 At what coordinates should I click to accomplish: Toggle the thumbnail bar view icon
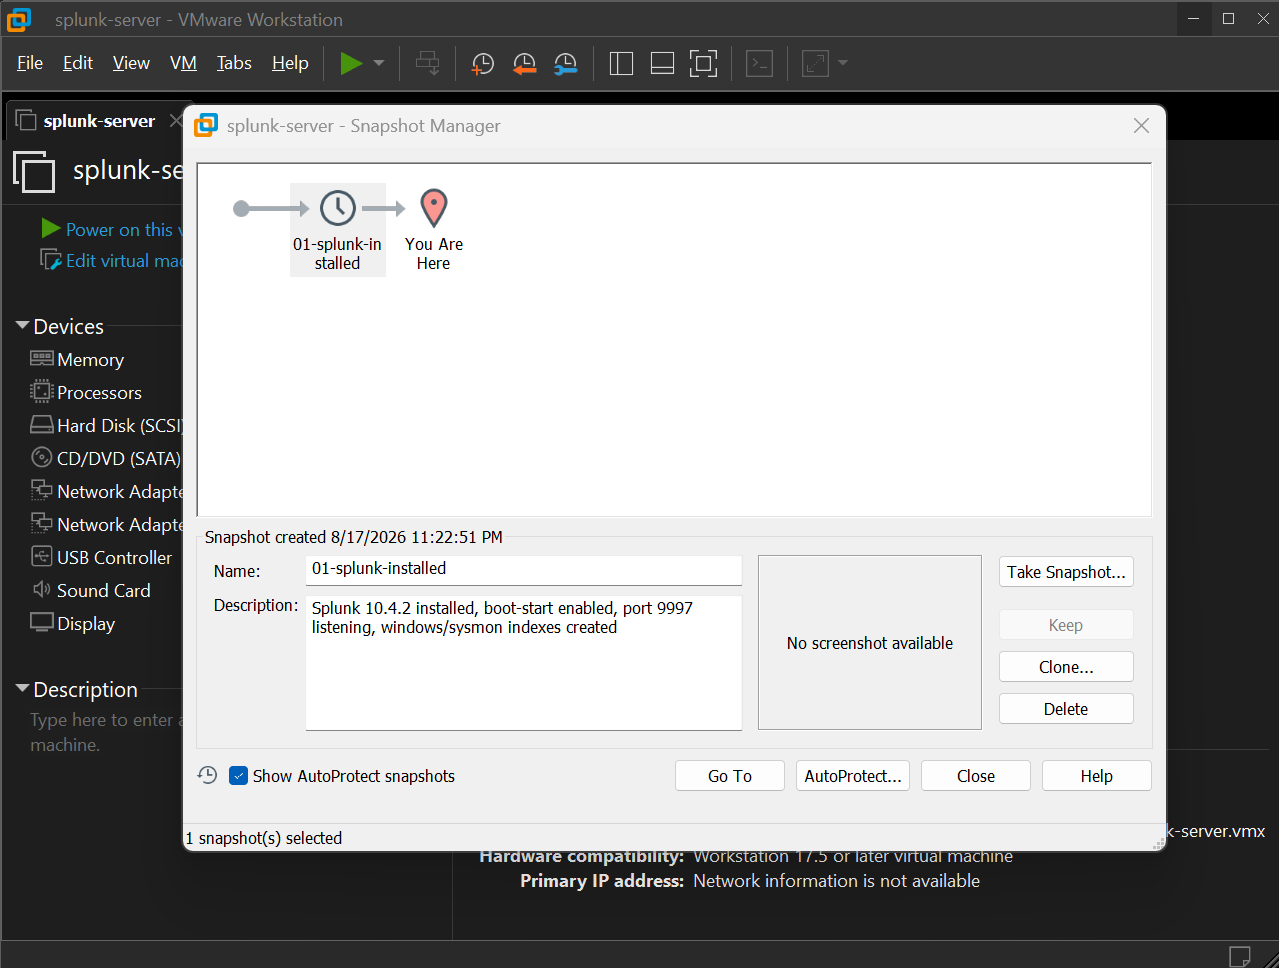pyautogui.click(x=662, y=63)
